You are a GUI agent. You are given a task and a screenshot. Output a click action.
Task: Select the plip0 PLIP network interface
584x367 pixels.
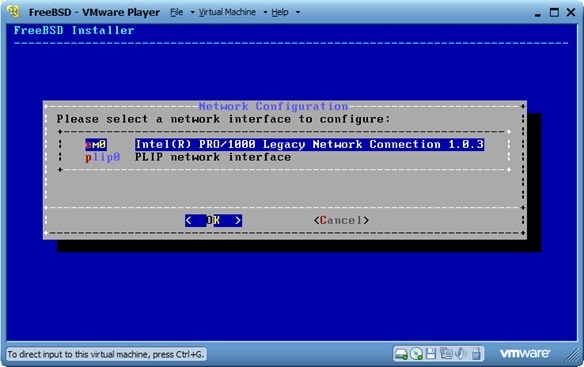click(188, 157)
